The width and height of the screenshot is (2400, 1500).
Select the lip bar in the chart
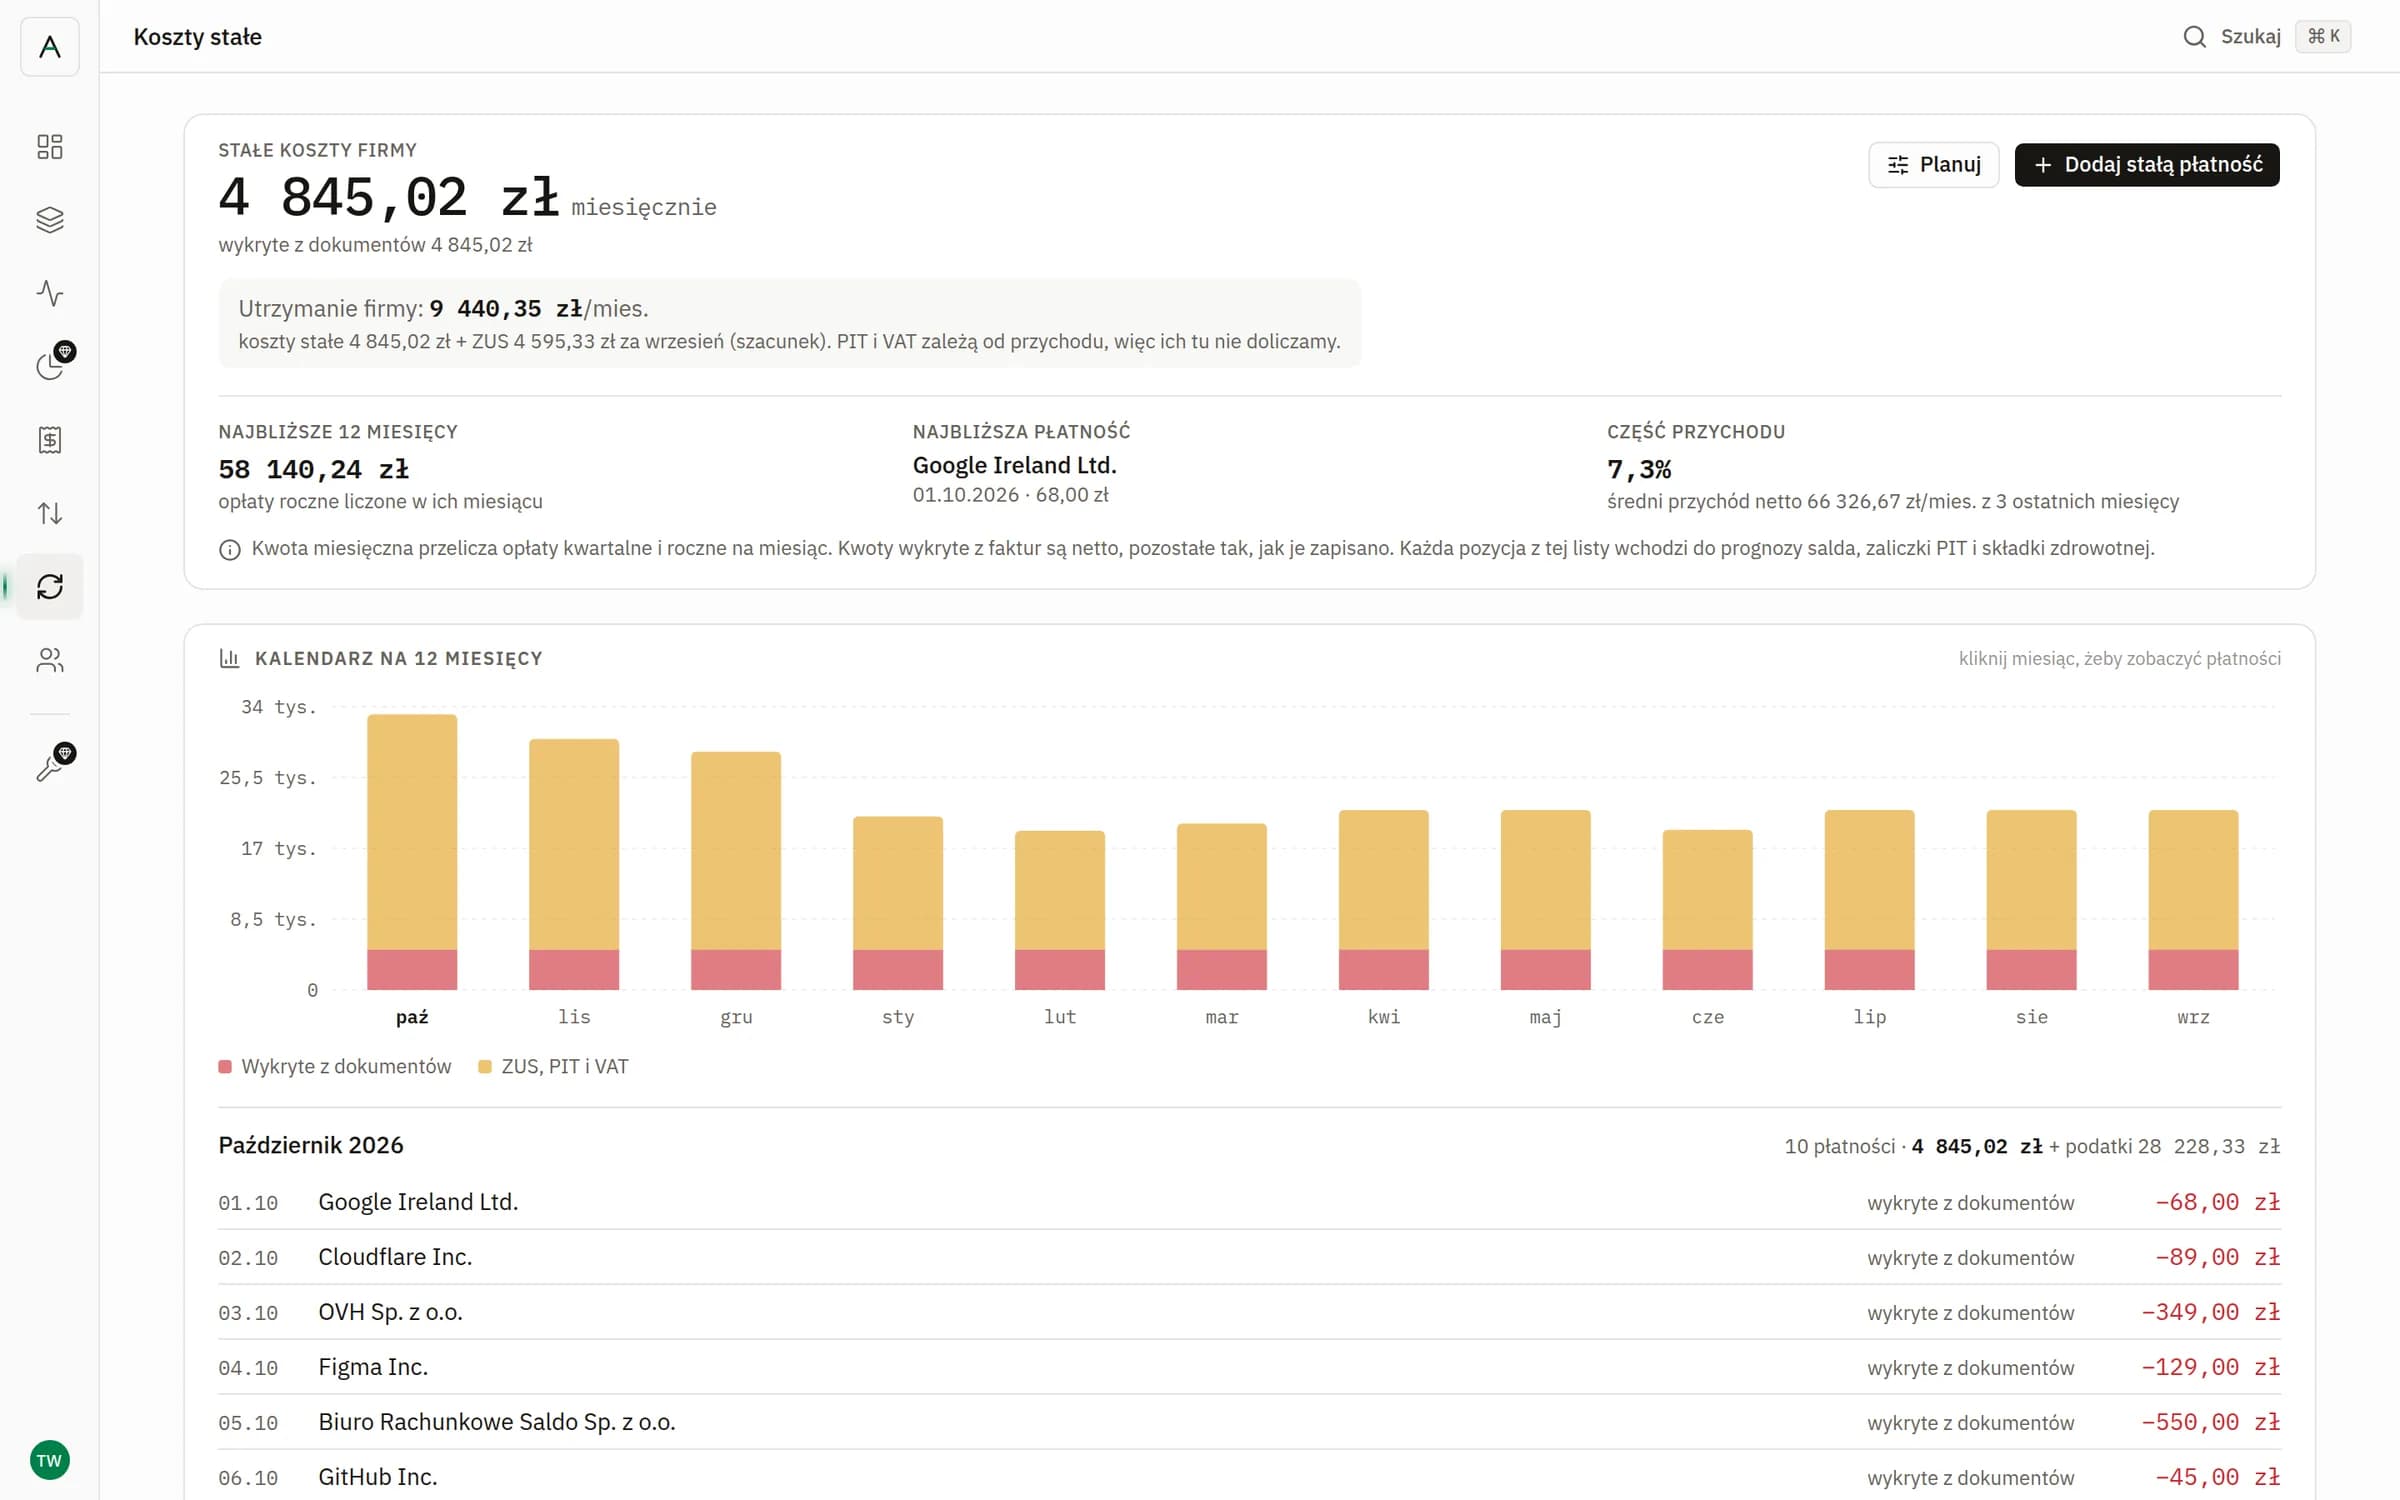pyautogui.click(x=1870, y=900)
